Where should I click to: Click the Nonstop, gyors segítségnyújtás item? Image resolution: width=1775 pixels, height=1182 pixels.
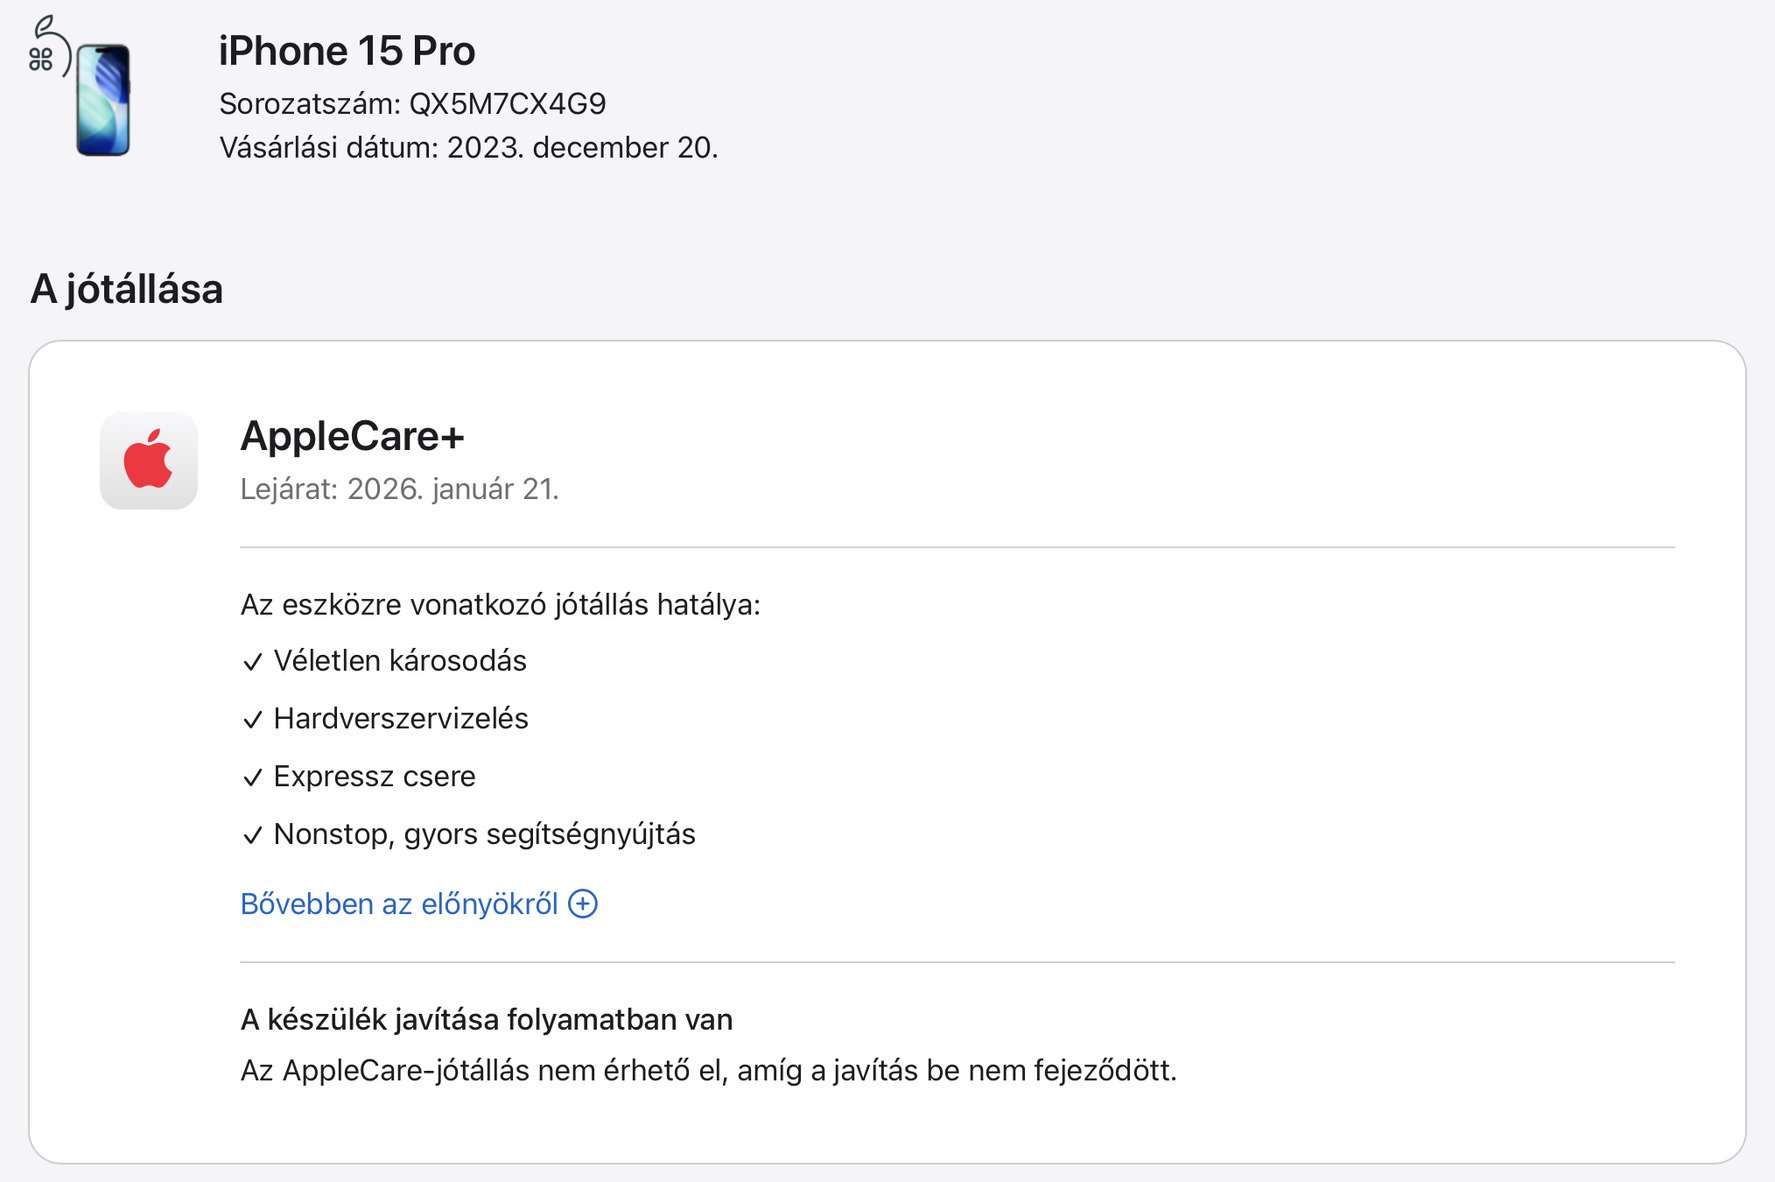click(484, 834)
